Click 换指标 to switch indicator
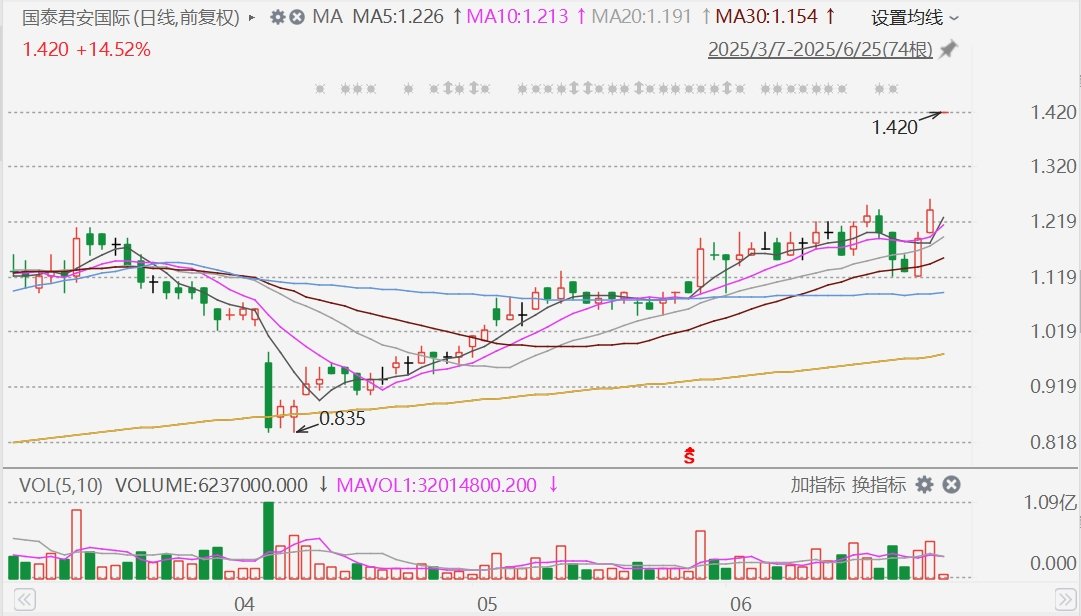 pos(879,485)
